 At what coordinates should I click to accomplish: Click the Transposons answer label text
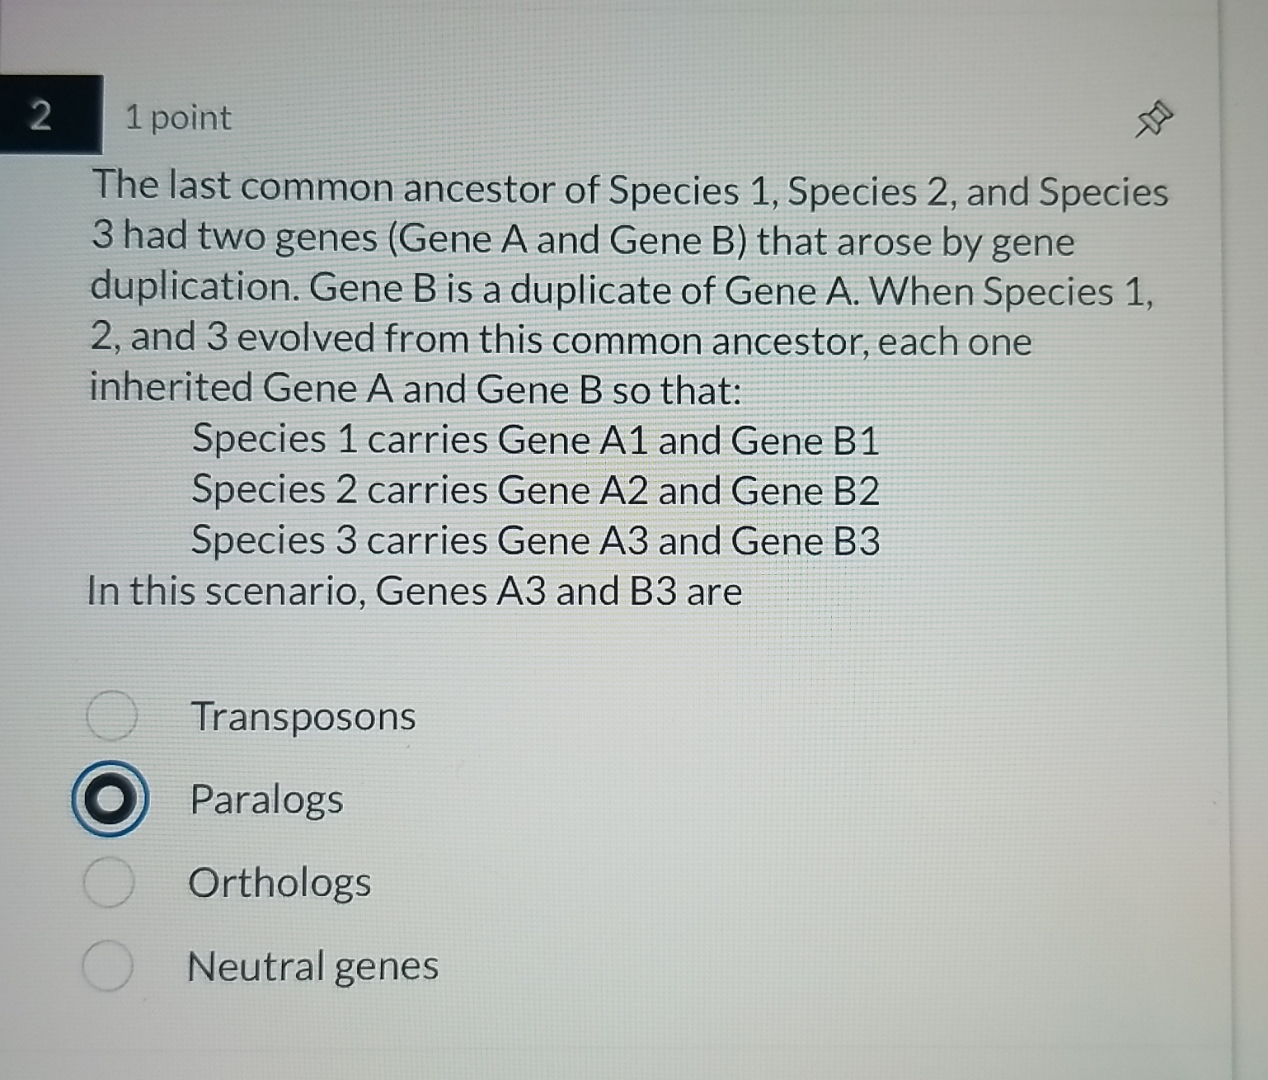[x=302, y=716]
